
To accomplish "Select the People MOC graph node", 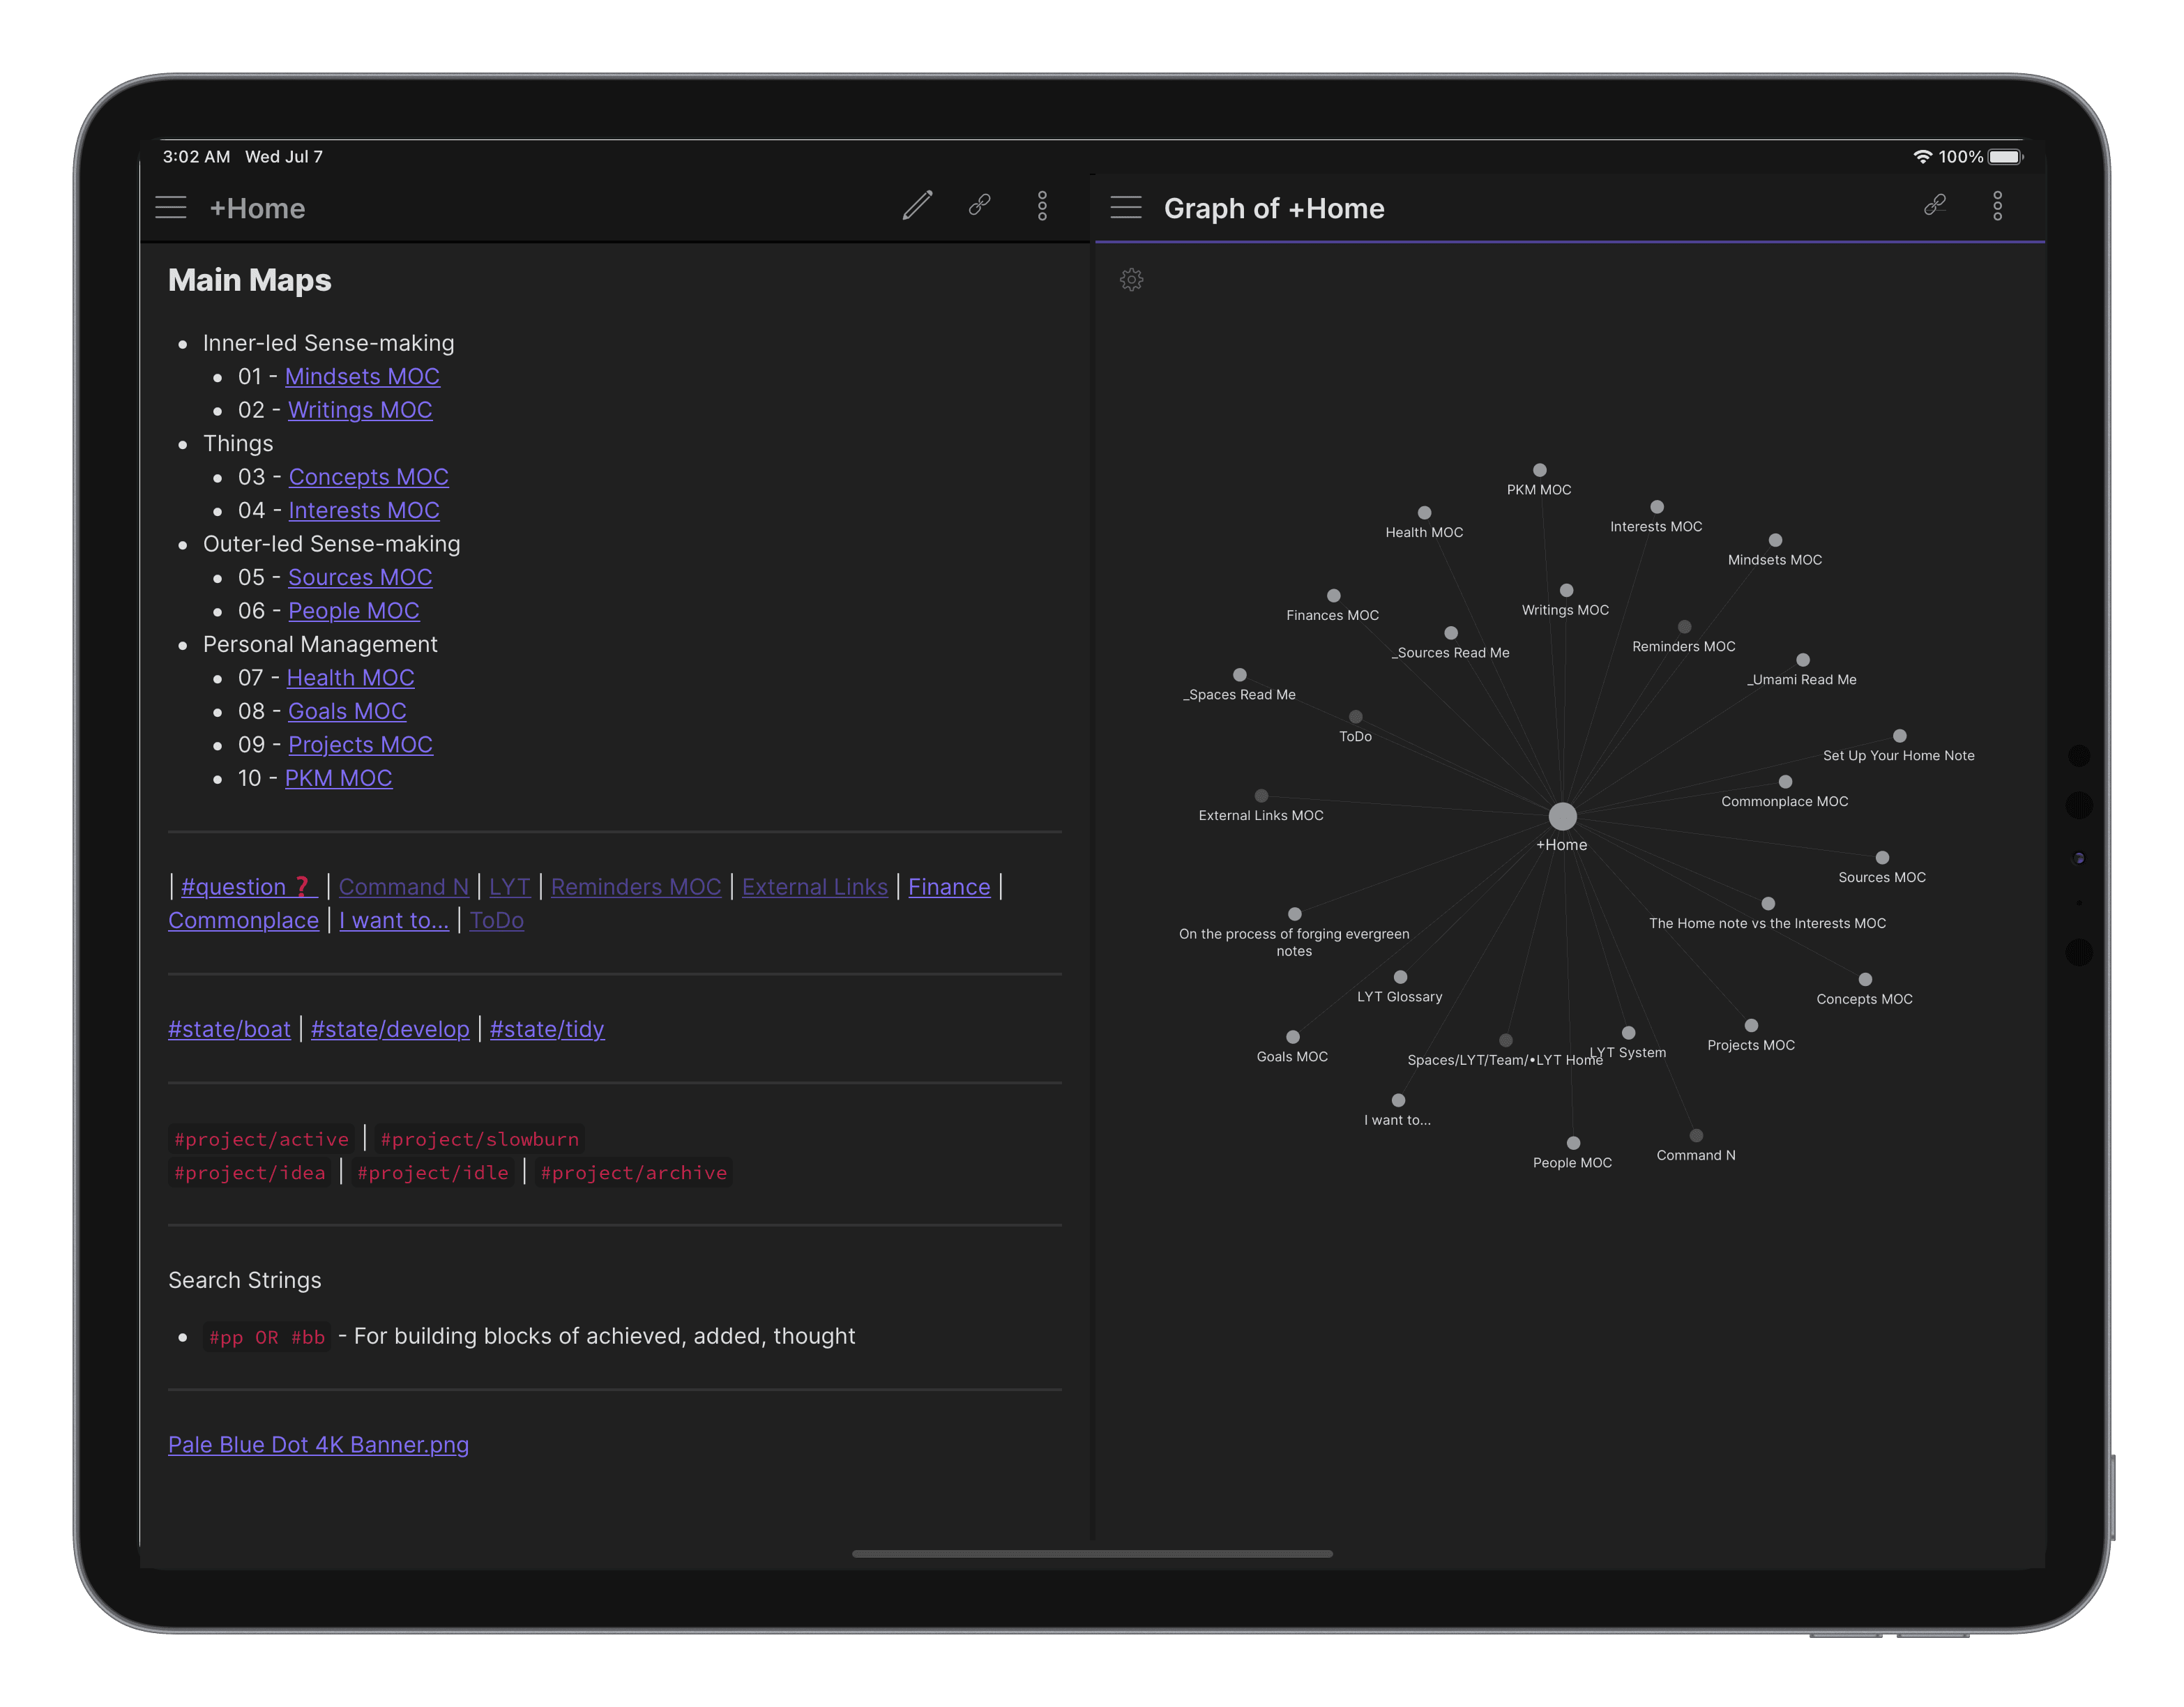I will click(1573, 1143).
